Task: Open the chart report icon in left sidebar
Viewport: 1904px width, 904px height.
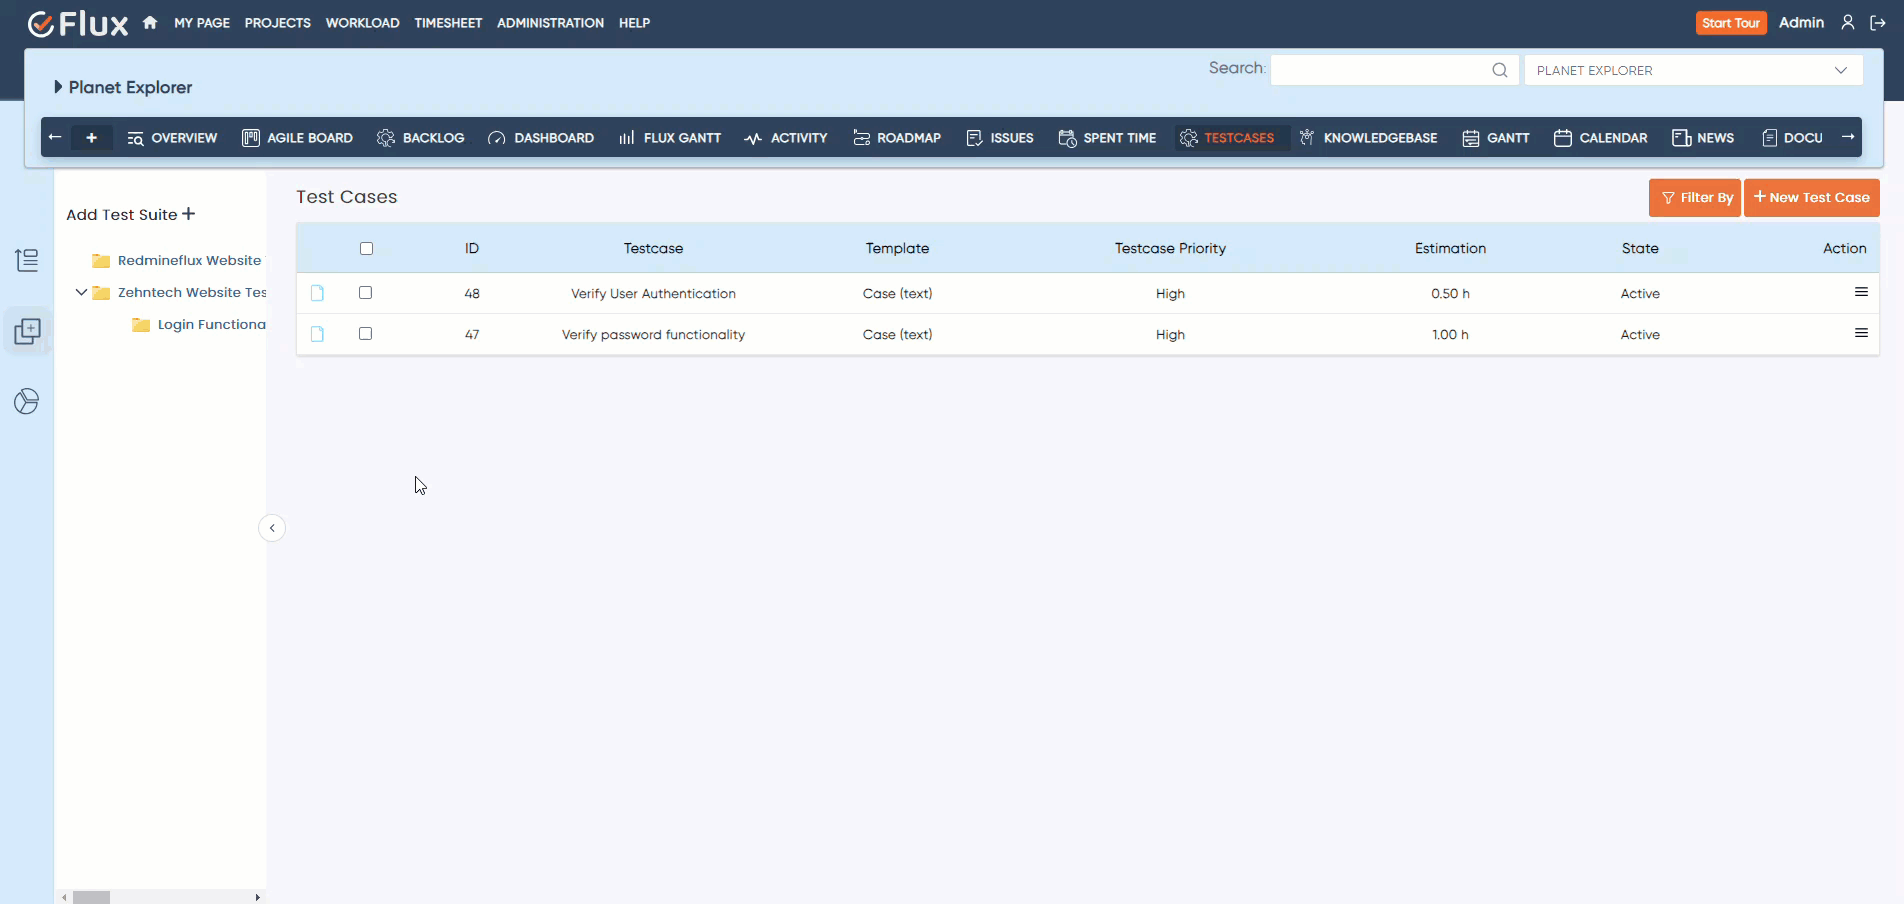Action: (27, 402)
